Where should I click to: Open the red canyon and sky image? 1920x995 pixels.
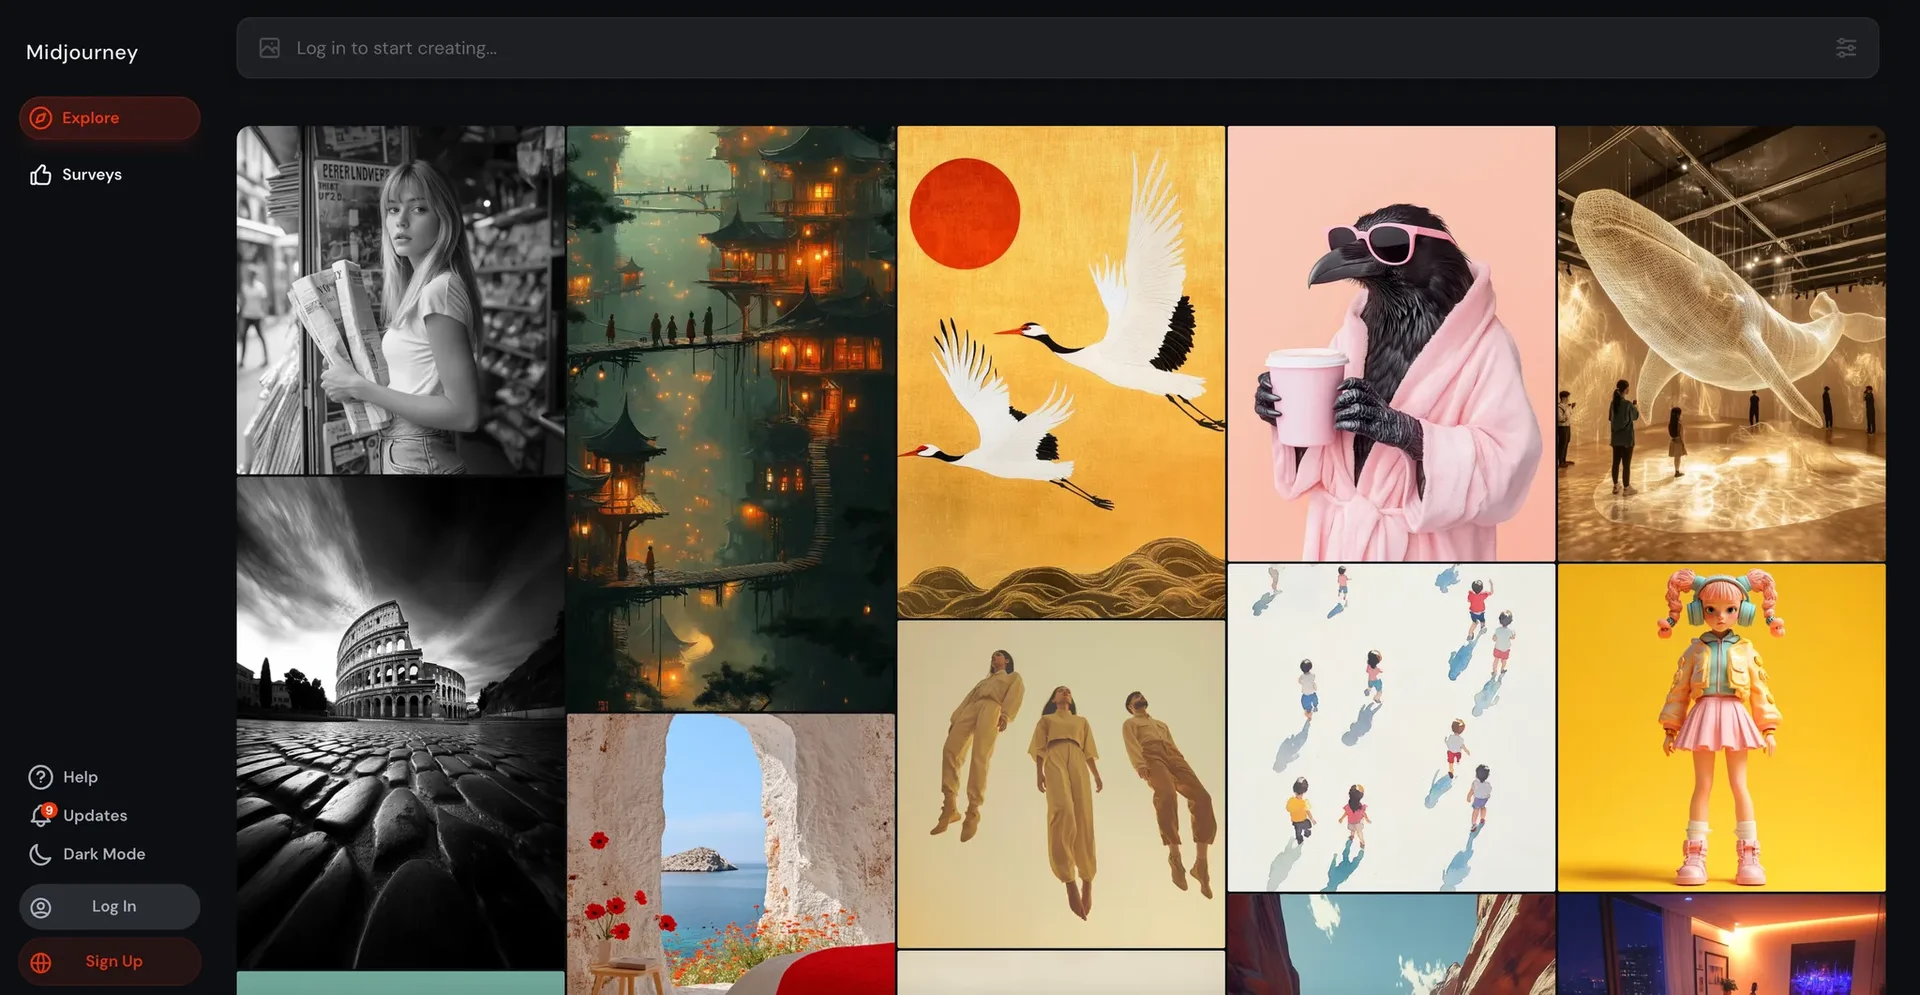1391,944
